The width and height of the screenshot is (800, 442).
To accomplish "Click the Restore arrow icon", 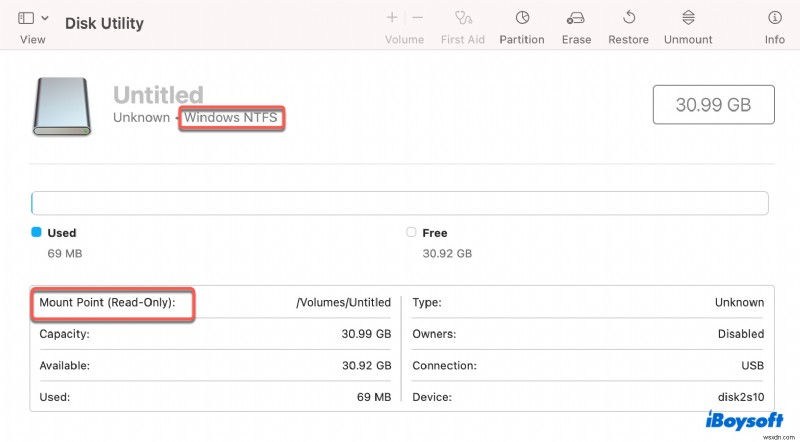I will [629, 18].
